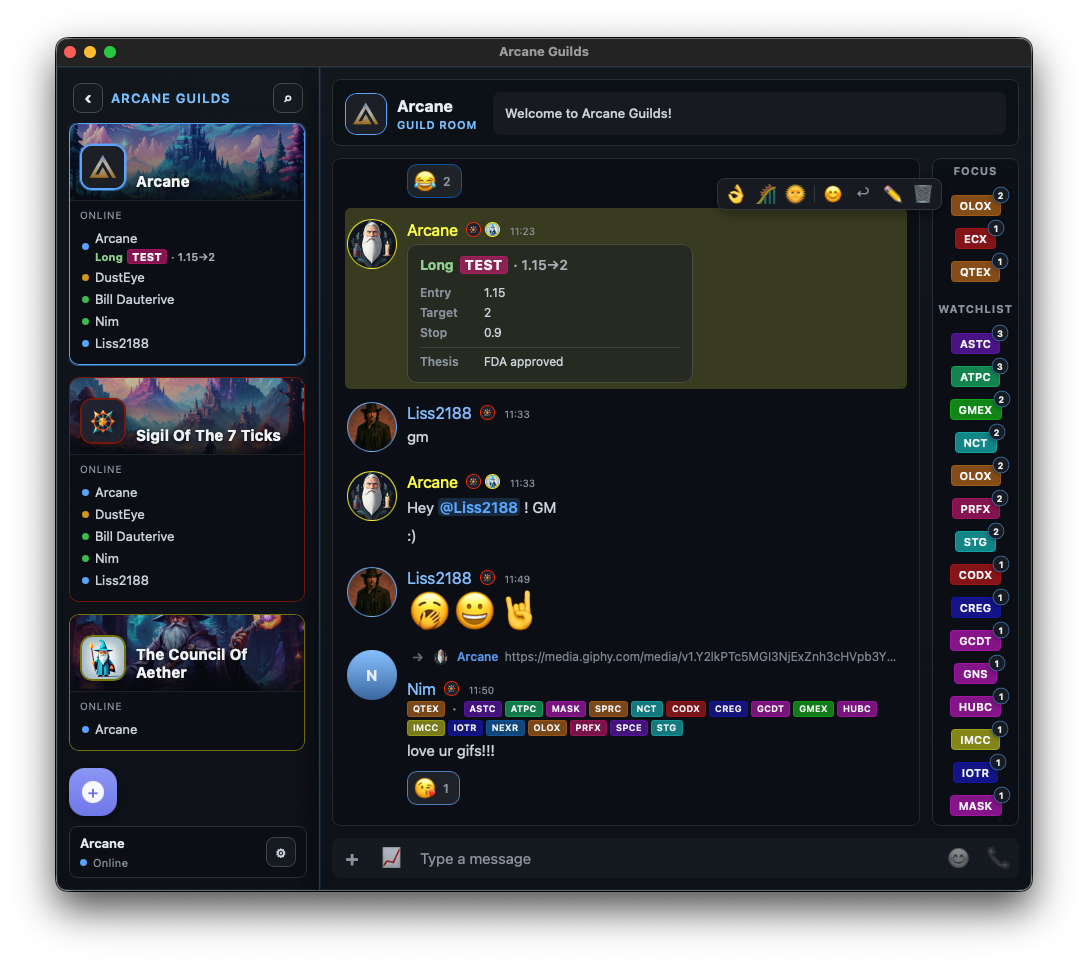The height and width of the screenshot is (965, 1088).
Task: Open Arcane guild card icon
Action: [103, 167]
